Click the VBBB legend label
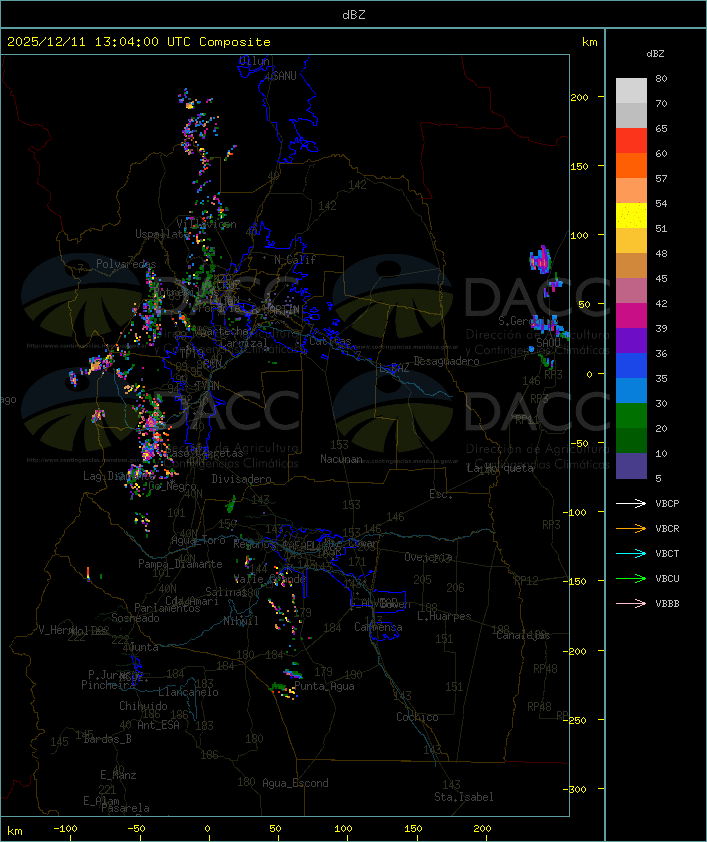Image resolution: width=707 pixels, height=842 pixels. (667, 604)
